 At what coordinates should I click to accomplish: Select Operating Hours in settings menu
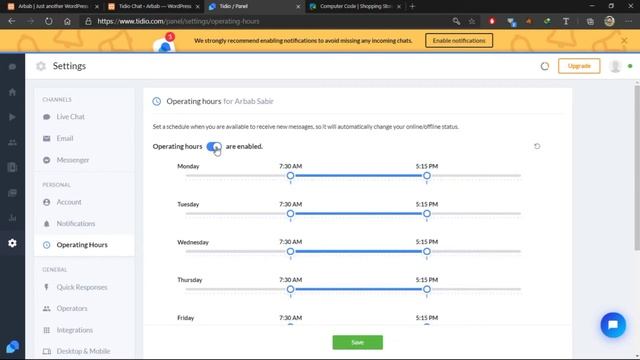click(x=84, y=245)
